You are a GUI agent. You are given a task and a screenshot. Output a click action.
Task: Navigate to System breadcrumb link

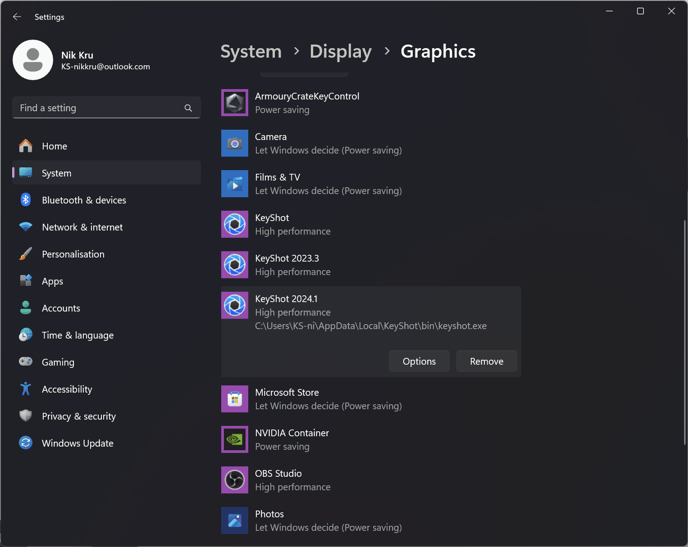(251, 52)
